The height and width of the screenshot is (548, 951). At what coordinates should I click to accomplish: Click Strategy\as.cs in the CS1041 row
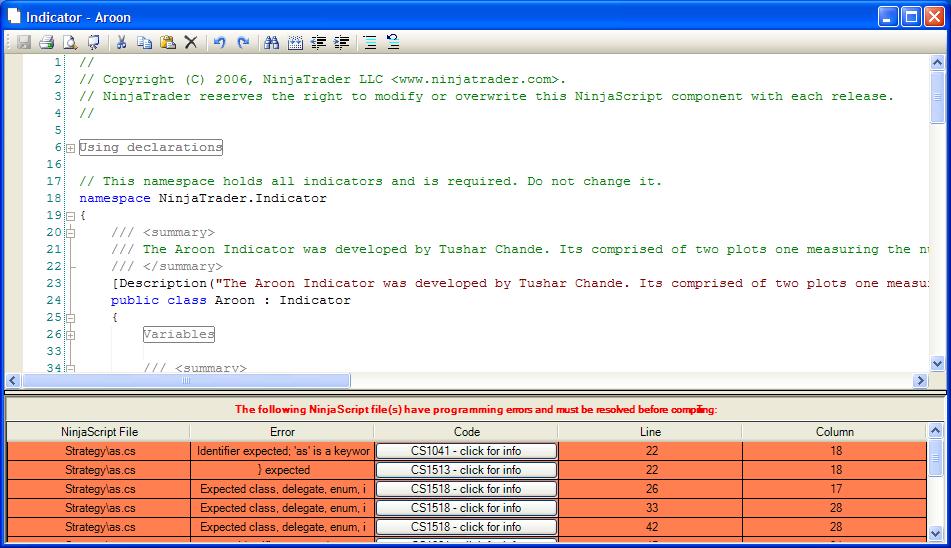click(99, 451)
